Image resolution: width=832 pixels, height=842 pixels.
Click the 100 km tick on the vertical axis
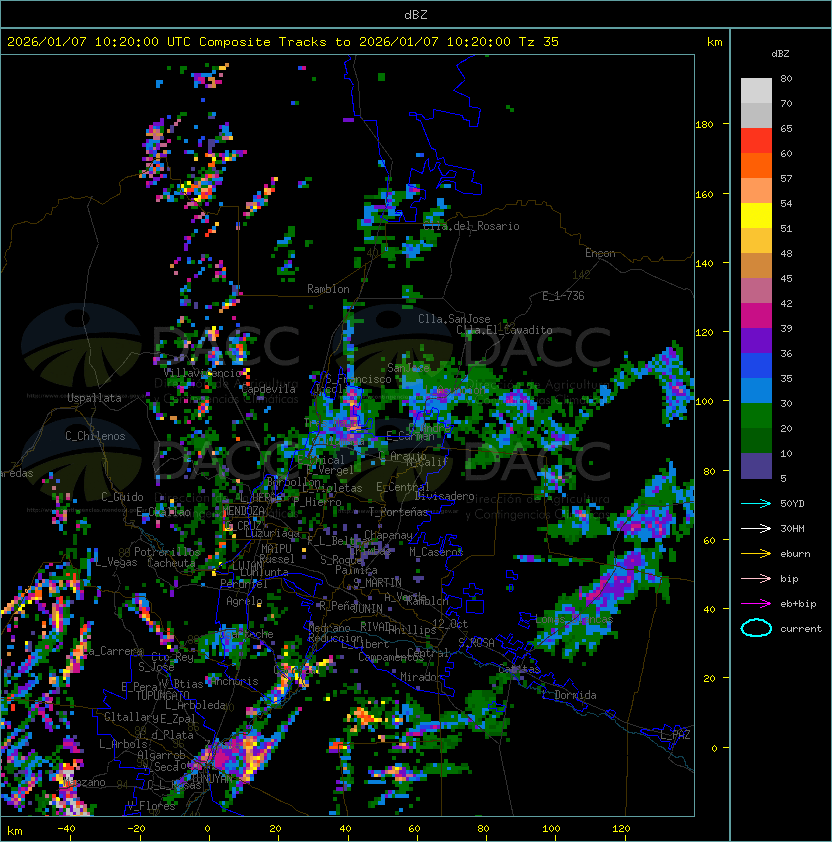pos(704,402)
